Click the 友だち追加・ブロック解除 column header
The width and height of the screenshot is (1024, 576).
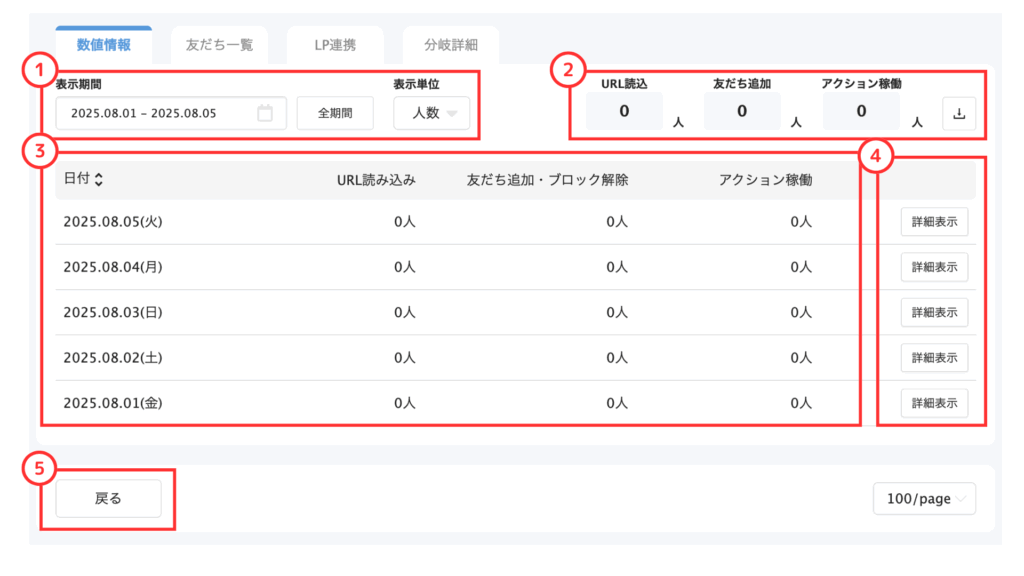(x=547, y=180)
